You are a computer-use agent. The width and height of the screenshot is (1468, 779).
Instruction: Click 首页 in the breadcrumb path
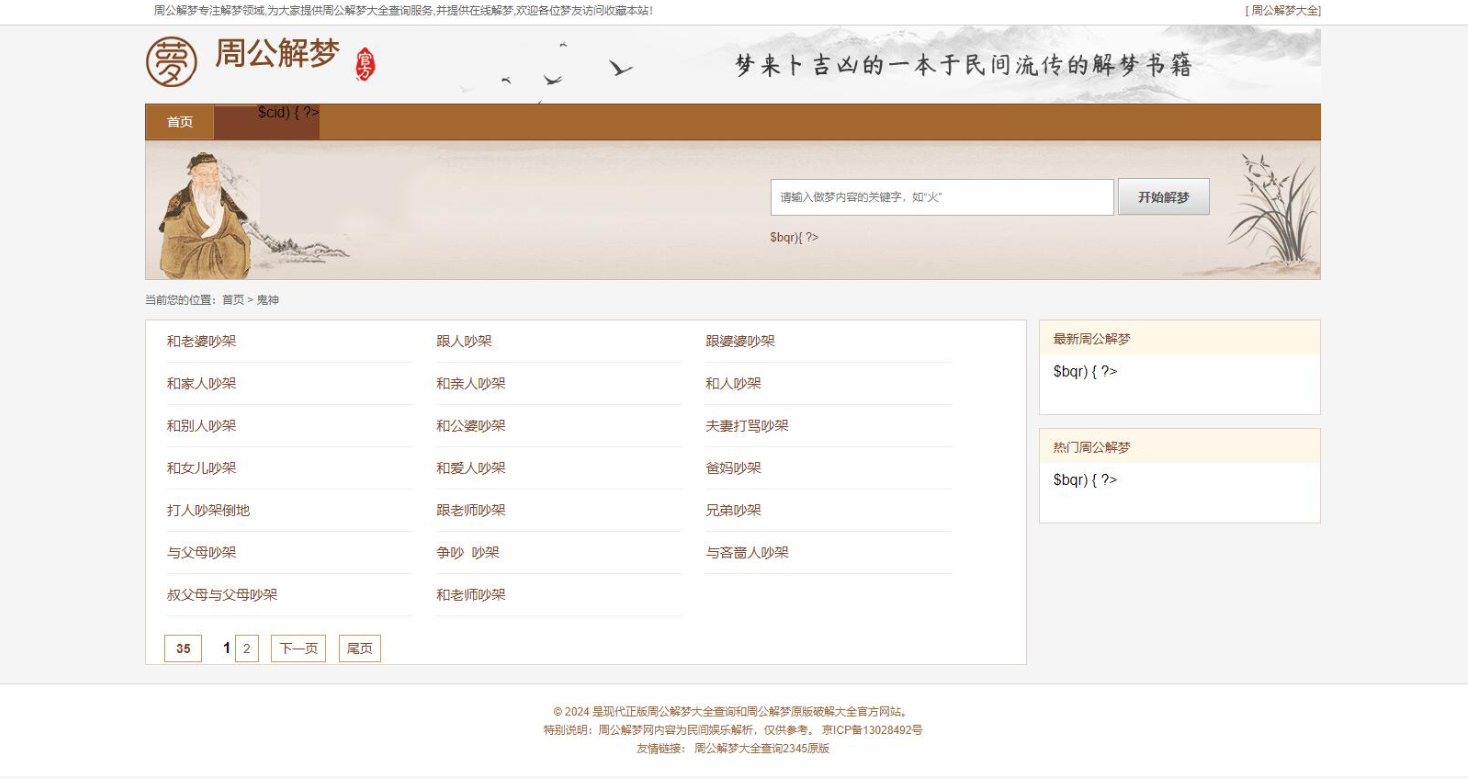233,300
